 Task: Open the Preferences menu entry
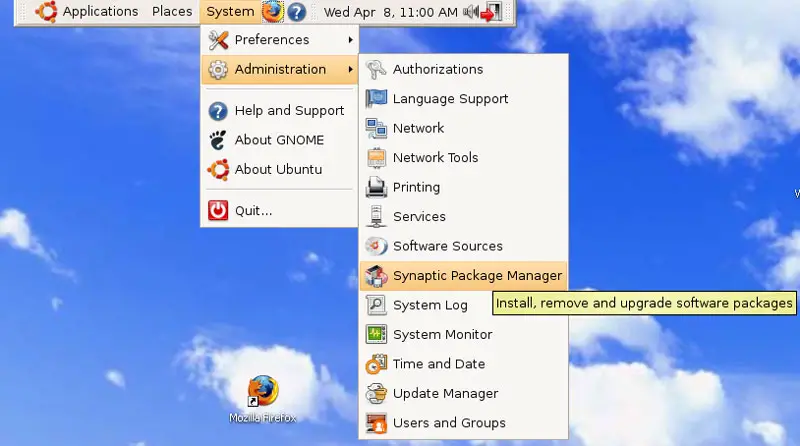[280, 40]
